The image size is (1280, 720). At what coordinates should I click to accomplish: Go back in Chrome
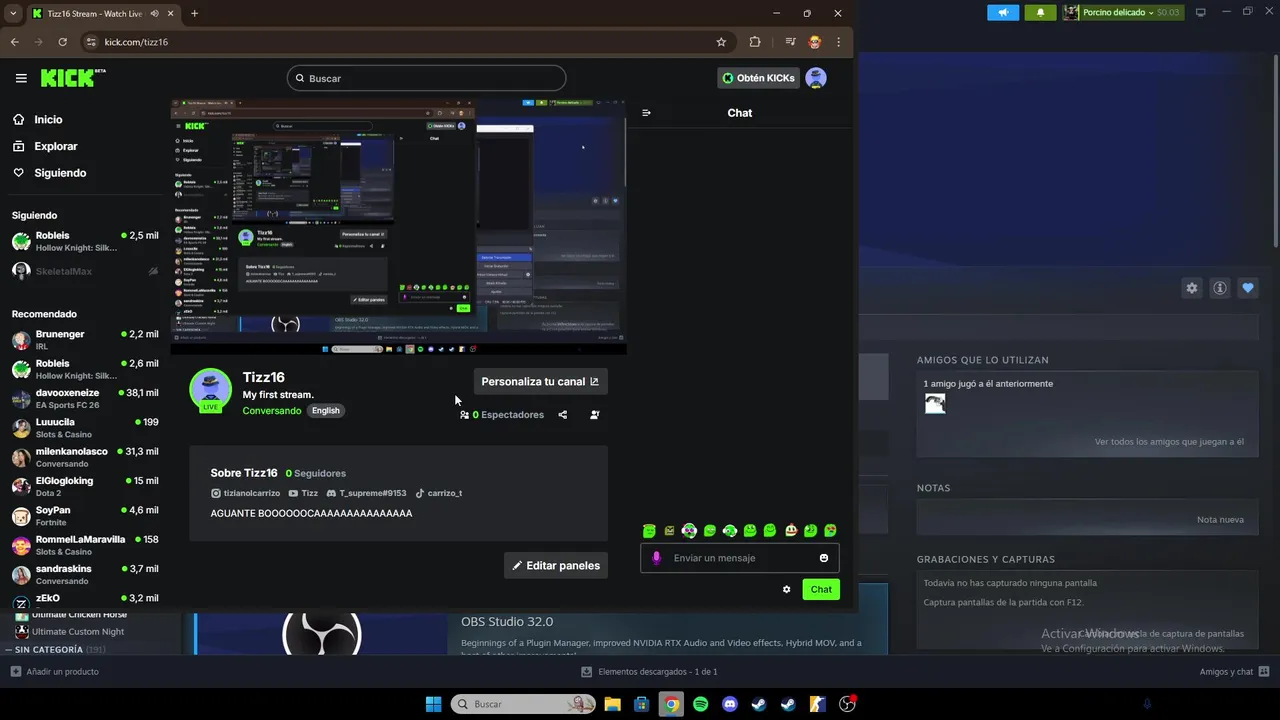click(x=14, y=42)
